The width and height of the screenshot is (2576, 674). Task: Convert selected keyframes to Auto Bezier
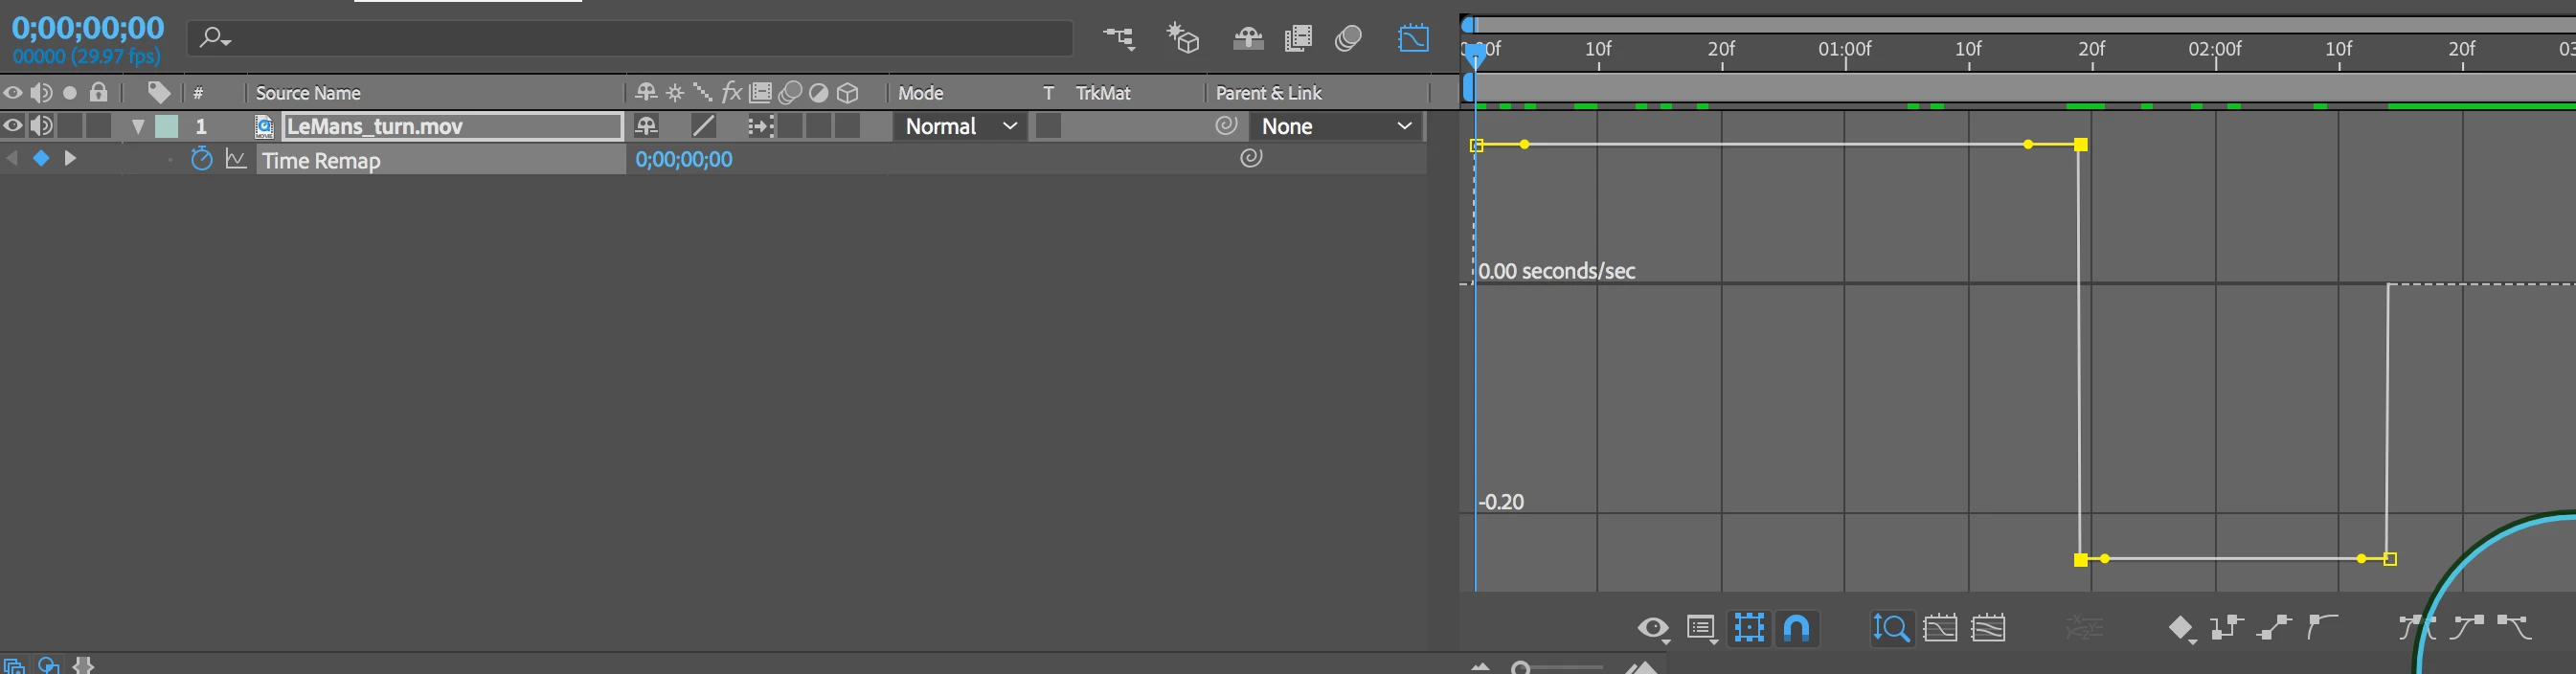coord(2322,628)
